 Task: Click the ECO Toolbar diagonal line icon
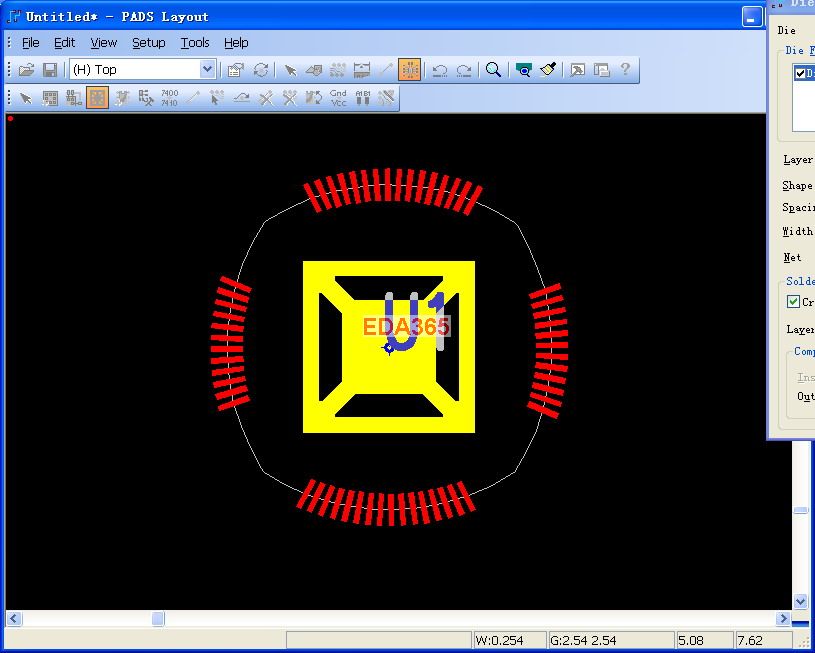coord(385,70)
